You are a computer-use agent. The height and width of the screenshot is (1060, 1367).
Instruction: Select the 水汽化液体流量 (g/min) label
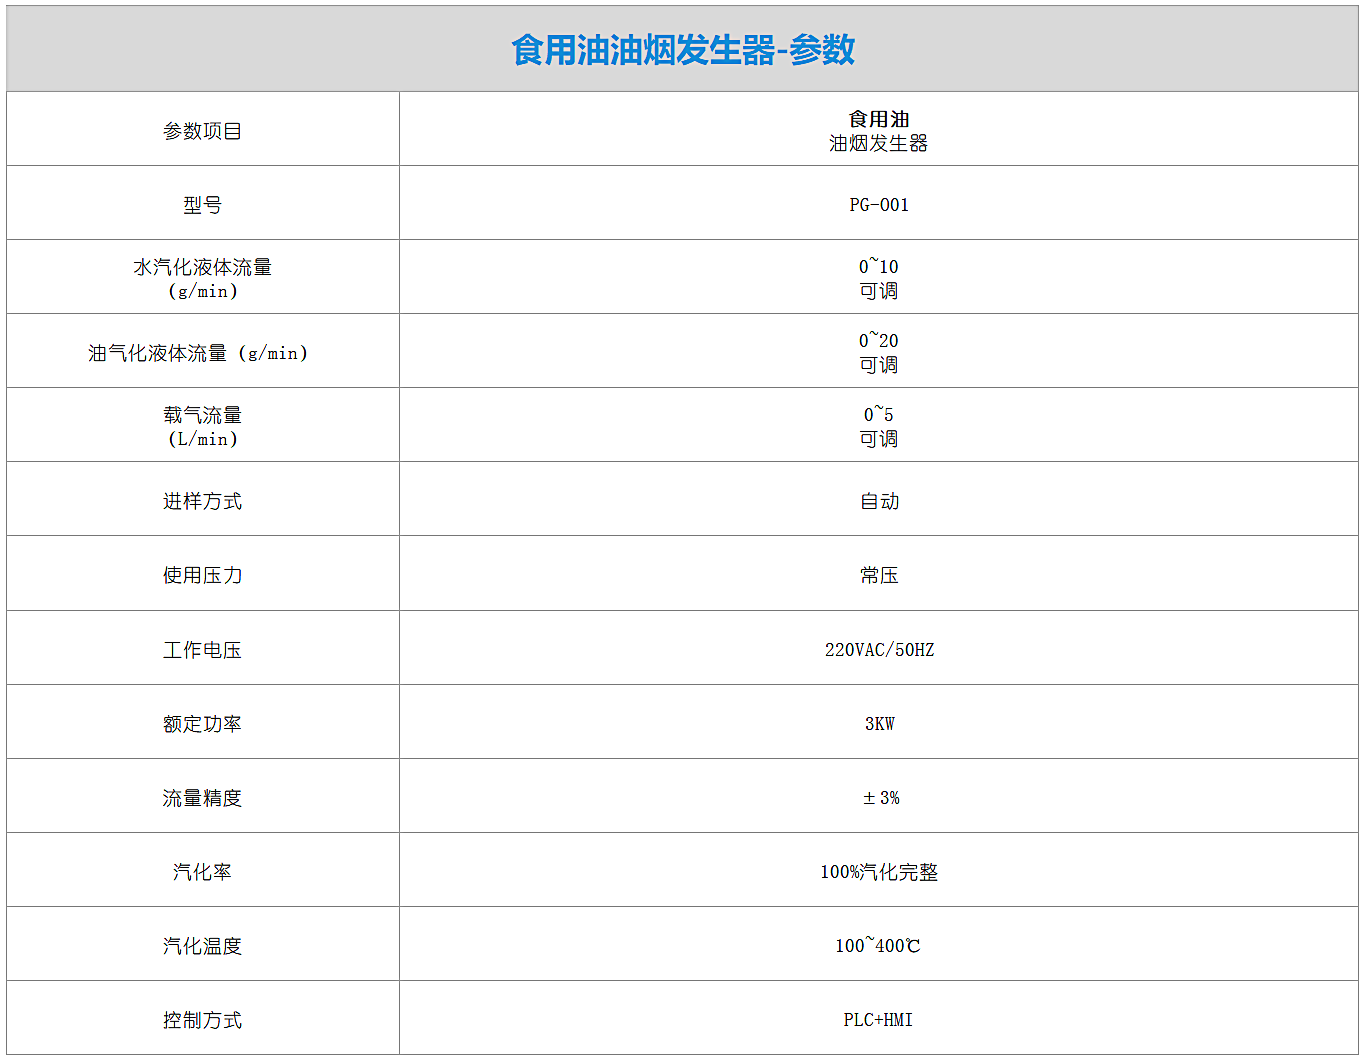point(203,279)
